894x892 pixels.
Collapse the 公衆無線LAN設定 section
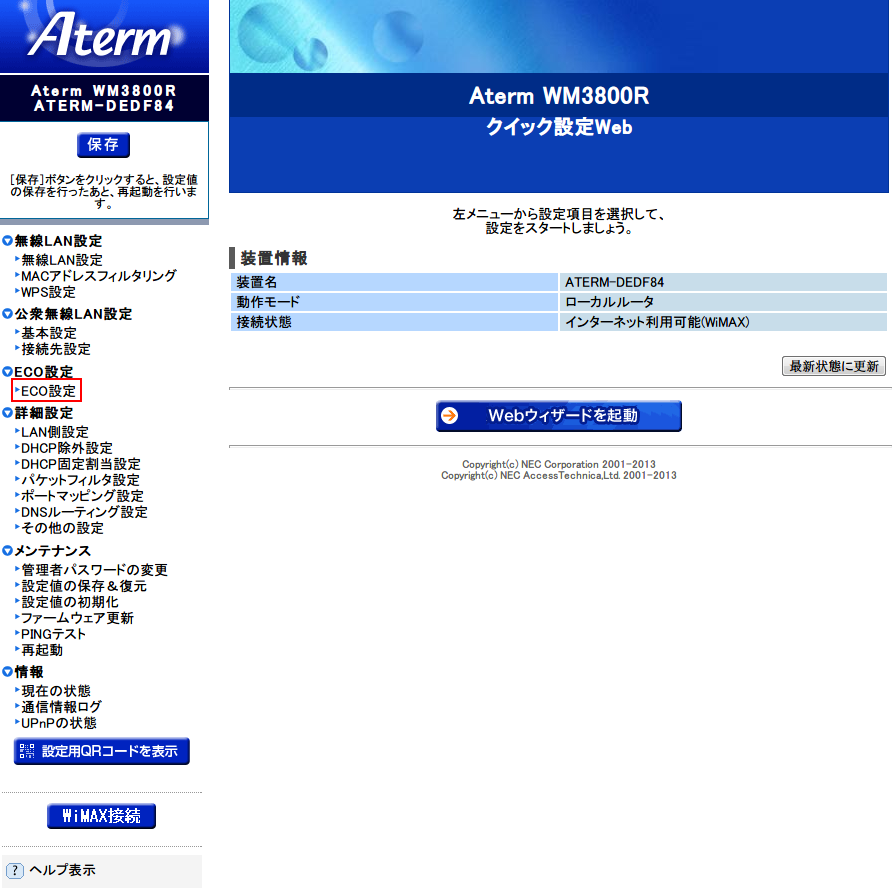(8, 314)
